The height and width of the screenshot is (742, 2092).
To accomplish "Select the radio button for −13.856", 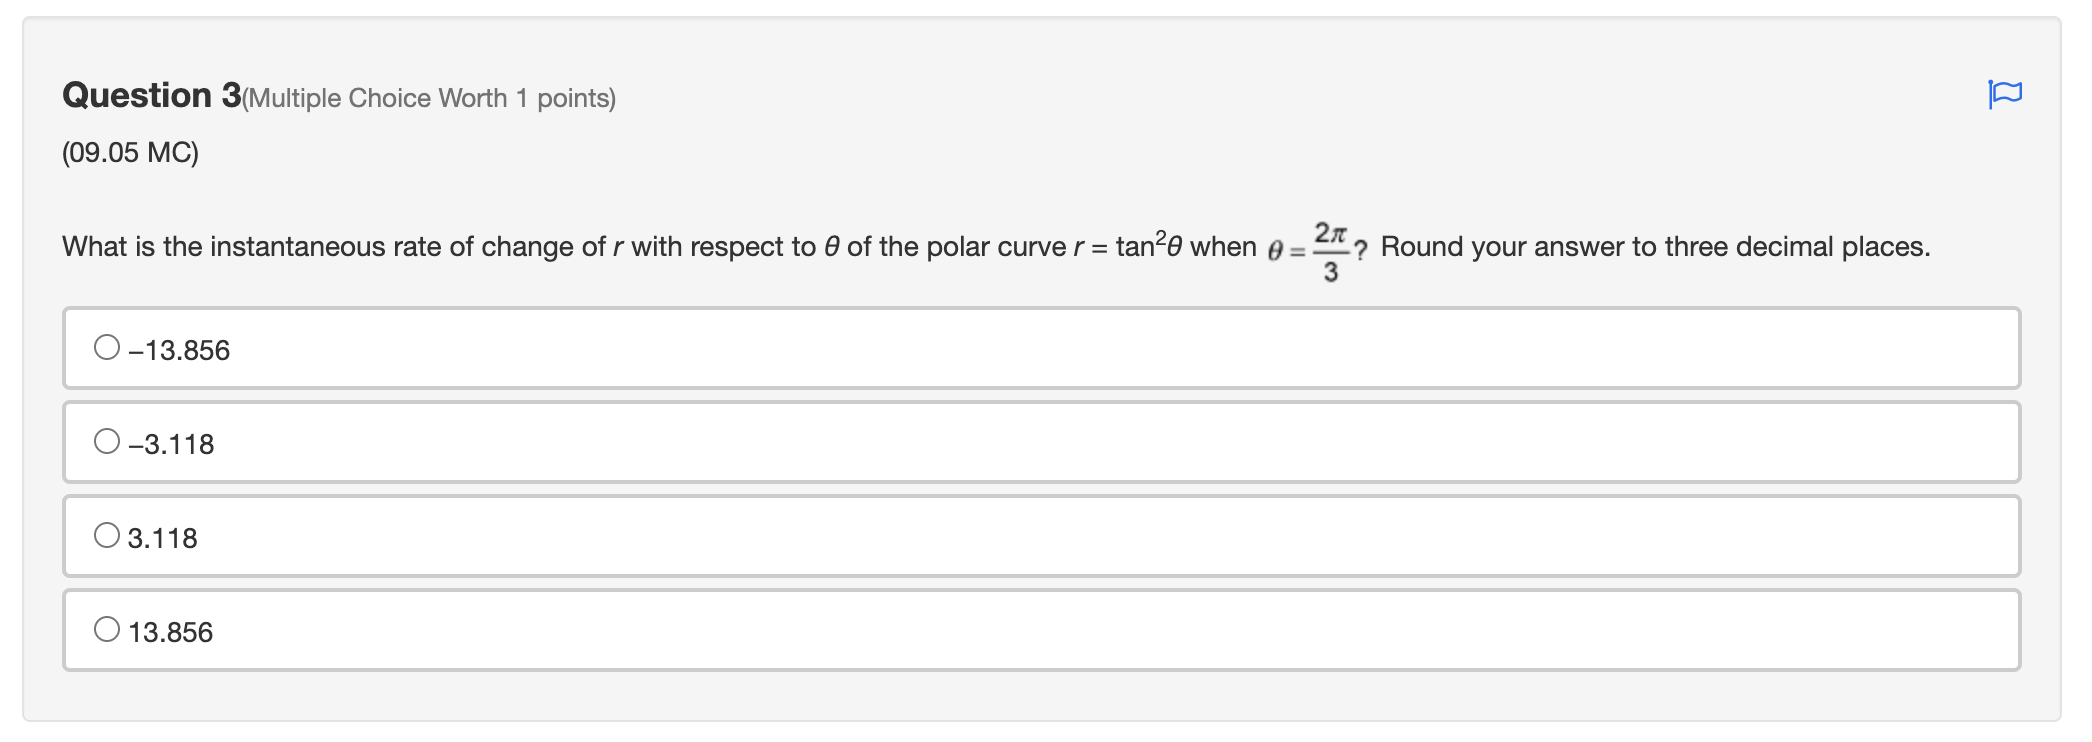I will pos(106,347).
